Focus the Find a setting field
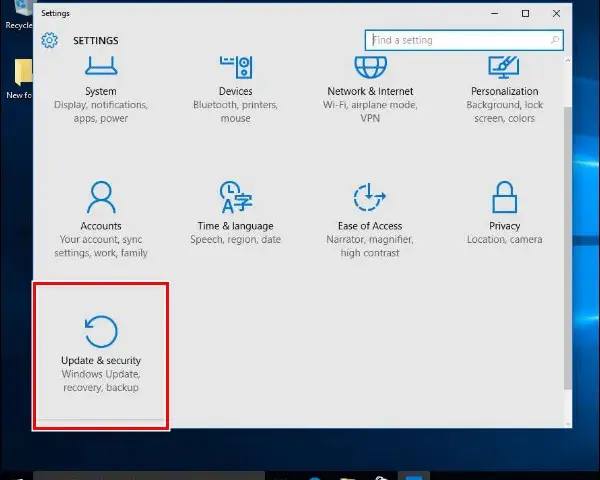600x480 pixels. pyautogui.click(x=464, y=40)
